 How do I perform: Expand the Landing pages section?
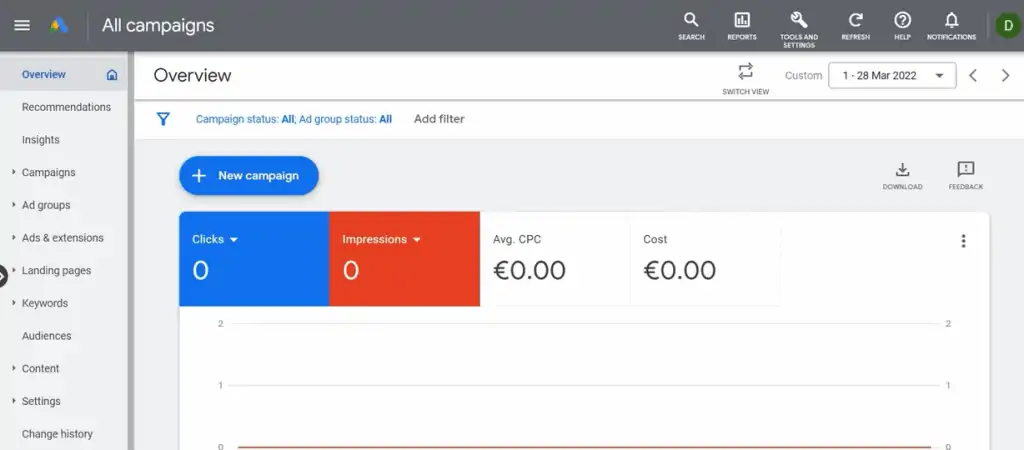tap(13, 270)
